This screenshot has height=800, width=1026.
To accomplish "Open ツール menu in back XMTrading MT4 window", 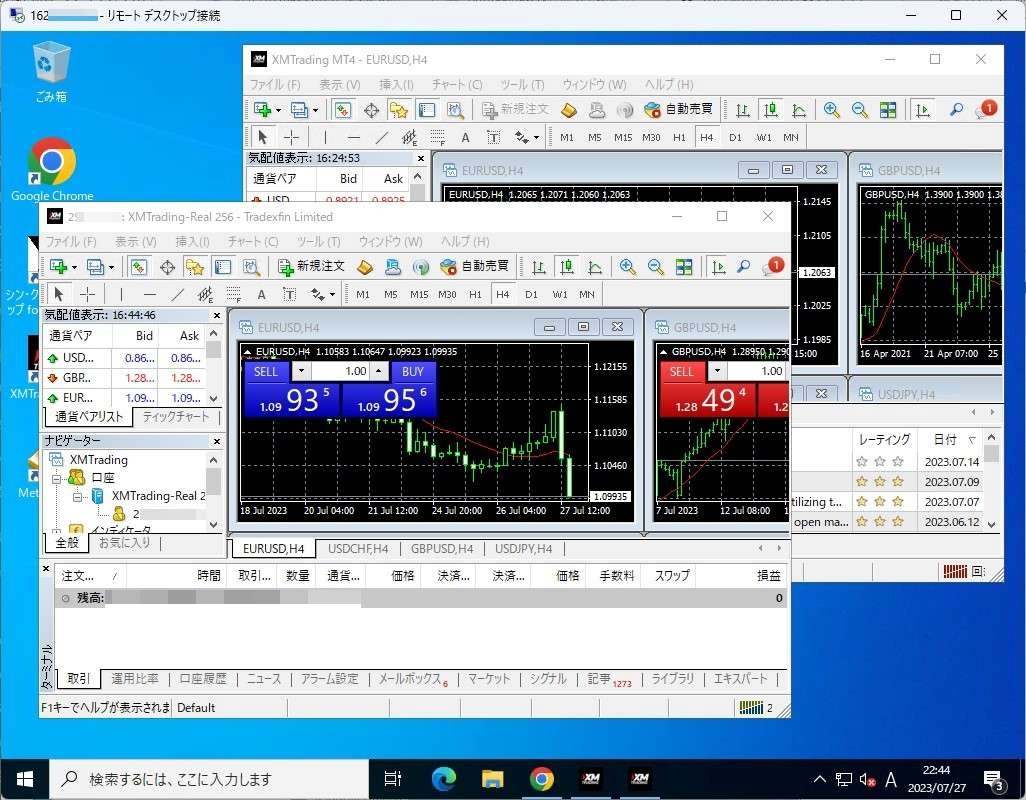I will point(522,84).
